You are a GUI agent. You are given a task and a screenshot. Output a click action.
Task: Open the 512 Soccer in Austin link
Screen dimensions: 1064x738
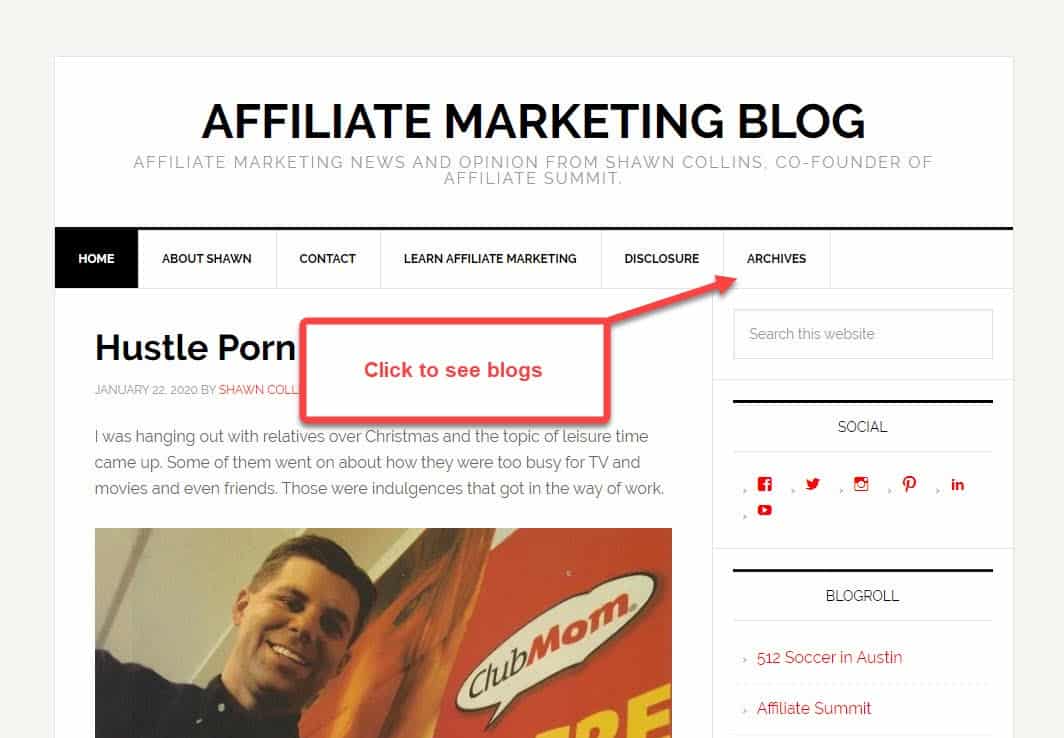click(829, 657)
